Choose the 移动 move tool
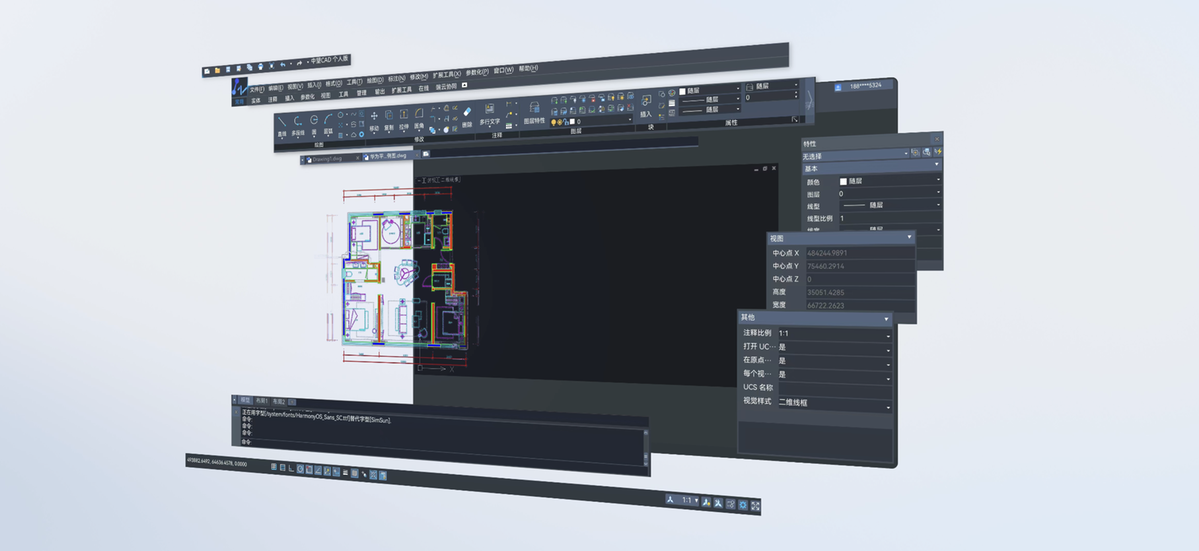Screen dimensions: 1199x551 tap(374, 121)
